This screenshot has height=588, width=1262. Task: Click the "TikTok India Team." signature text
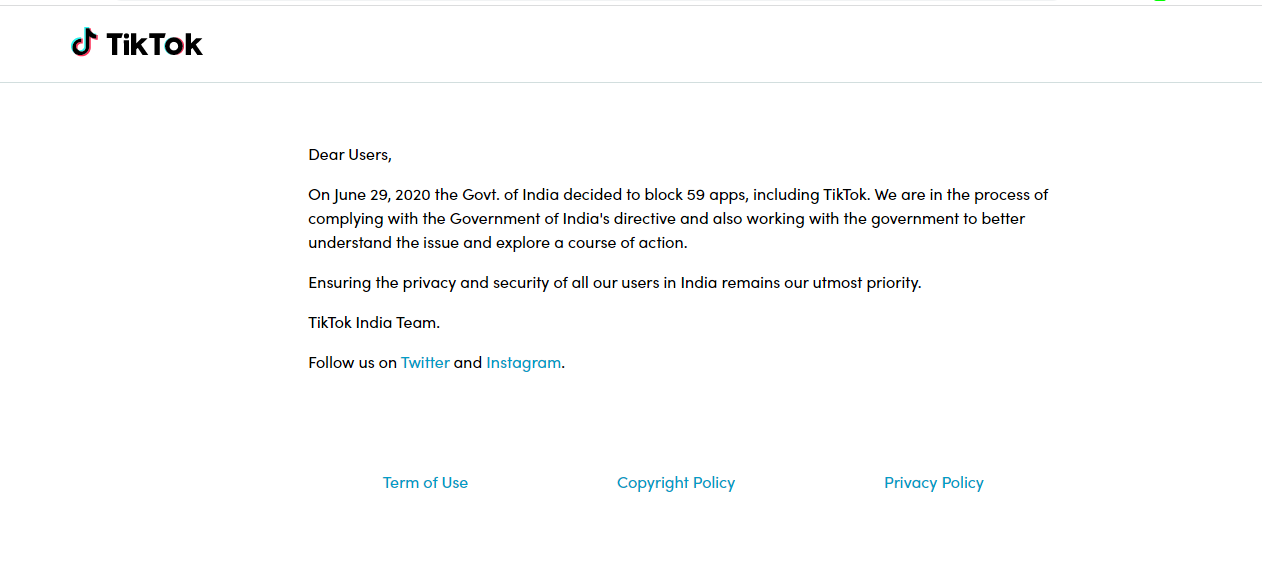pyautogui.click(x=374, y=322)
